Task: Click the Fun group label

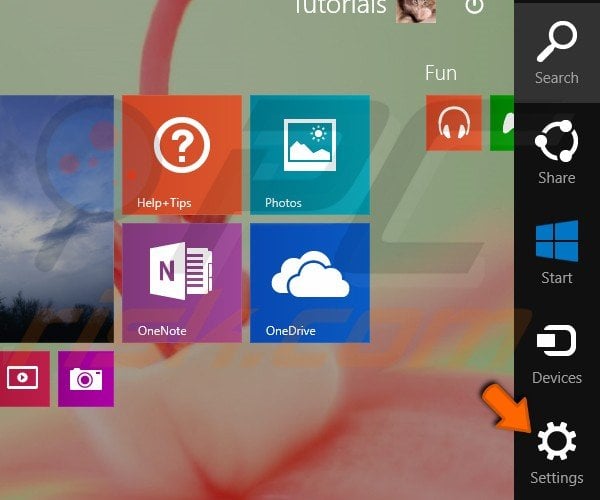Action: (441, 73)
